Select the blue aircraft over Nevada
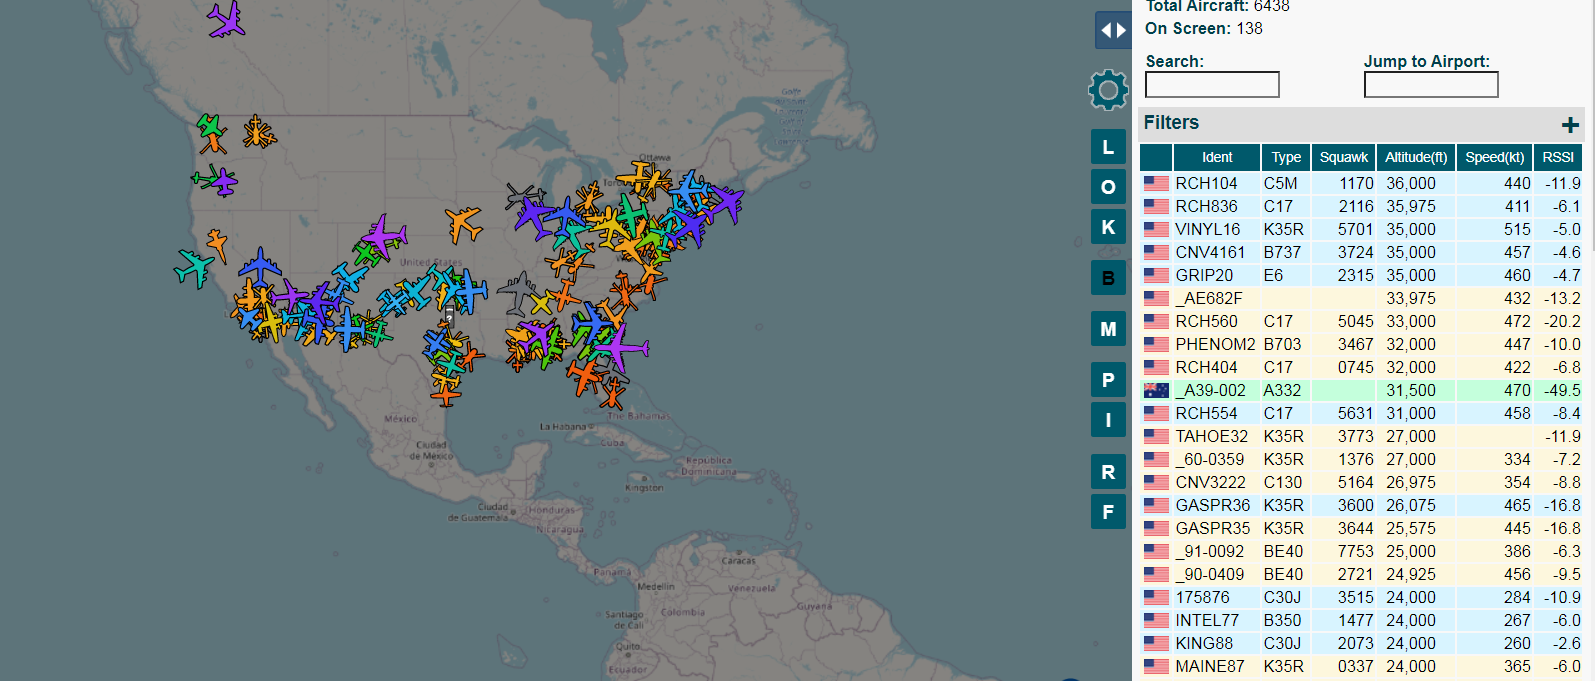1595x681 pixels. (x=260, y=267)
